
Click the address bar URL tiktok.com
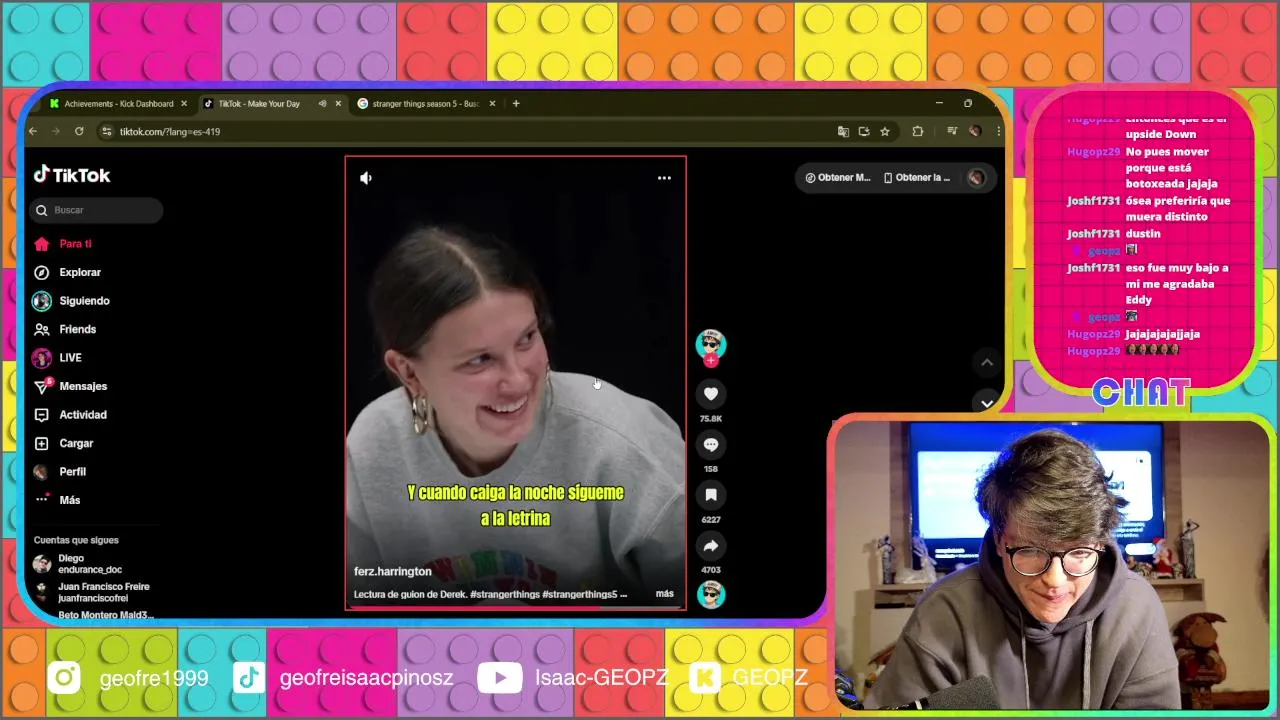[x=170, y=132]
